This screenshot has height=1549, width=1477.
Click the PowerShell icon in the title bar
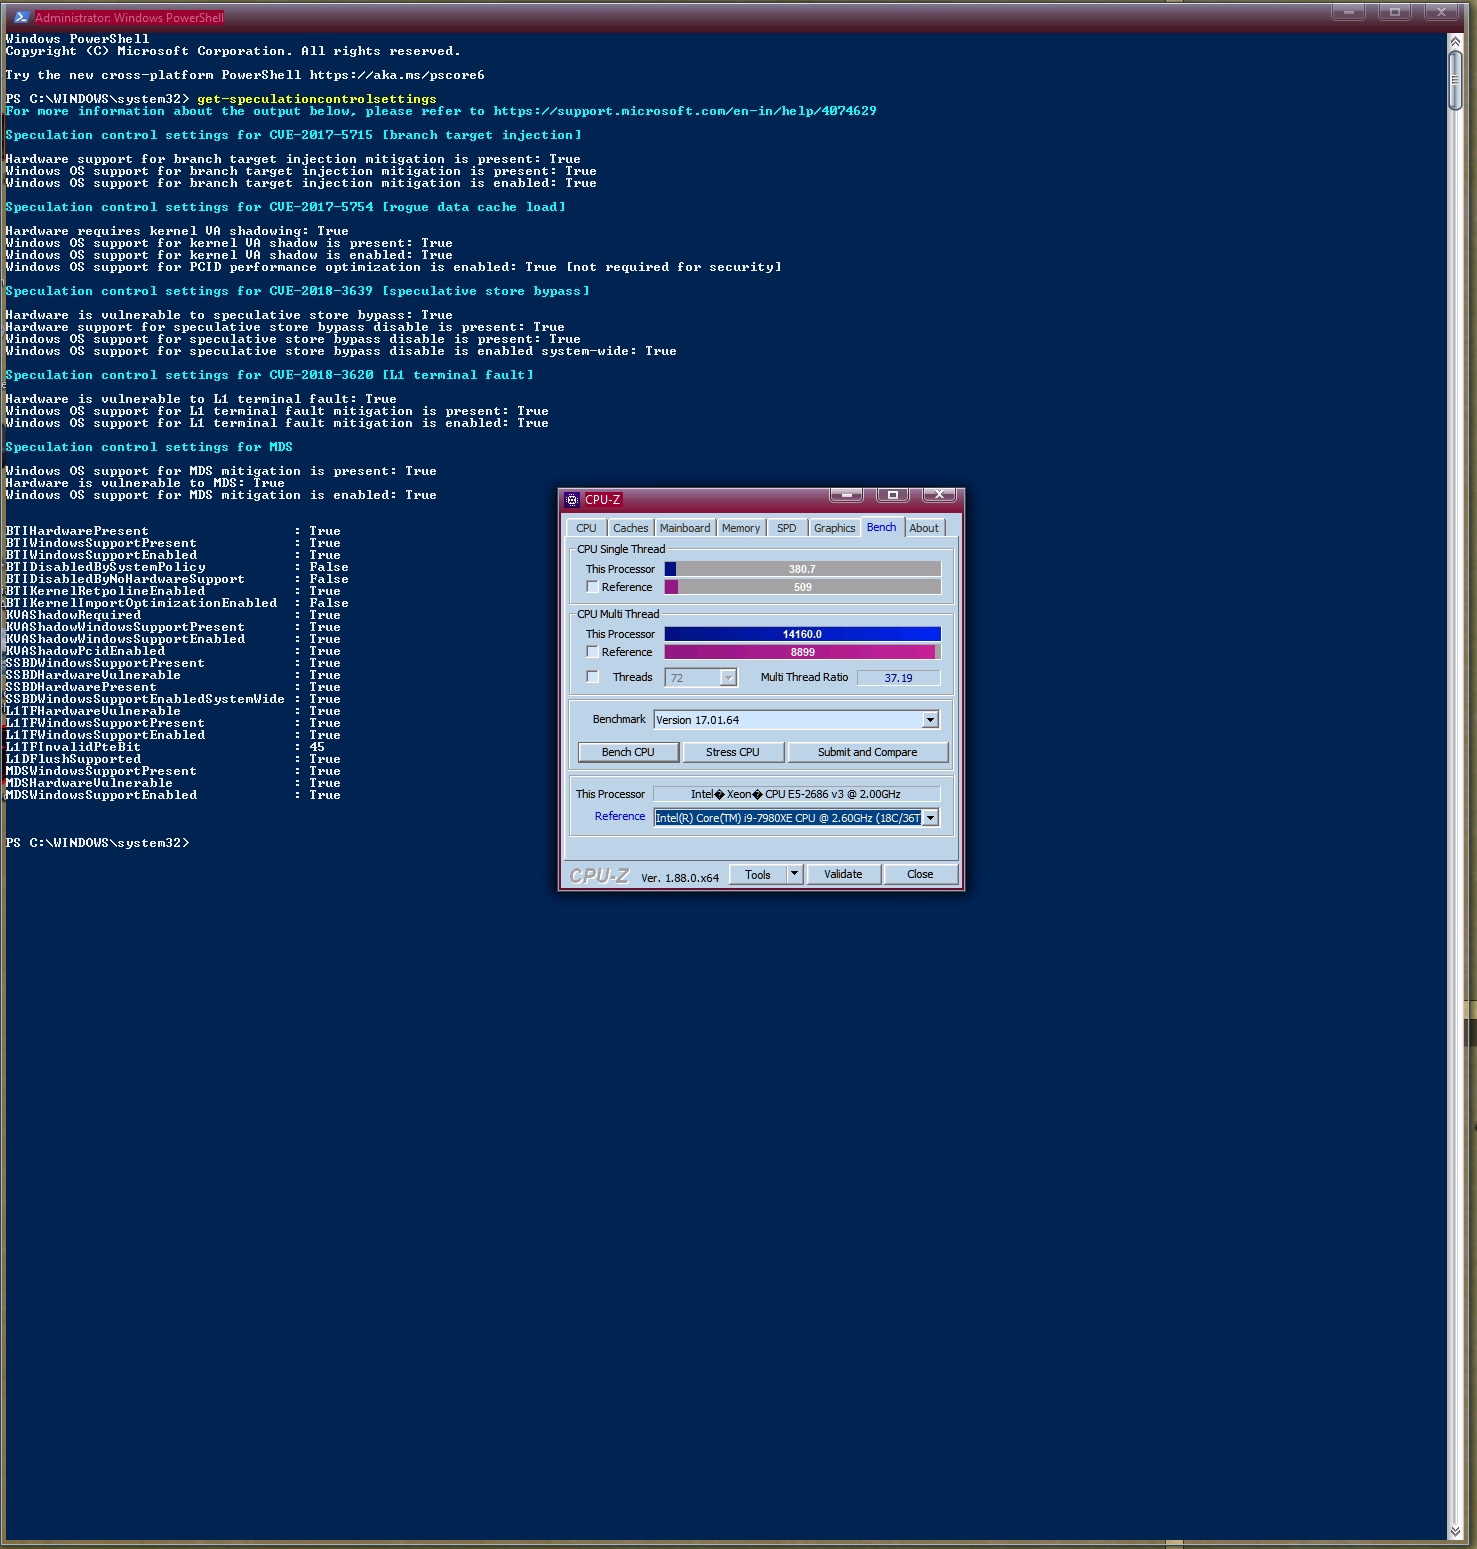click(x=21, y=17)
